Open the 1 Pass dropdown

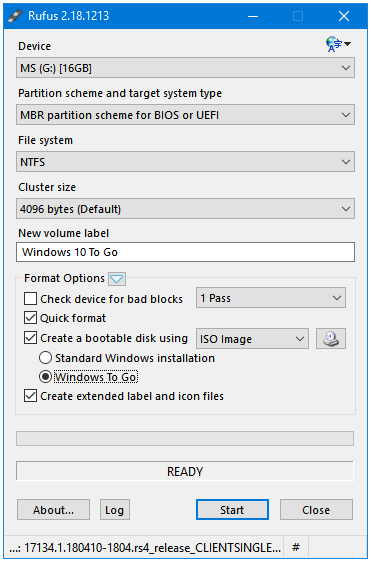point(271,298)
